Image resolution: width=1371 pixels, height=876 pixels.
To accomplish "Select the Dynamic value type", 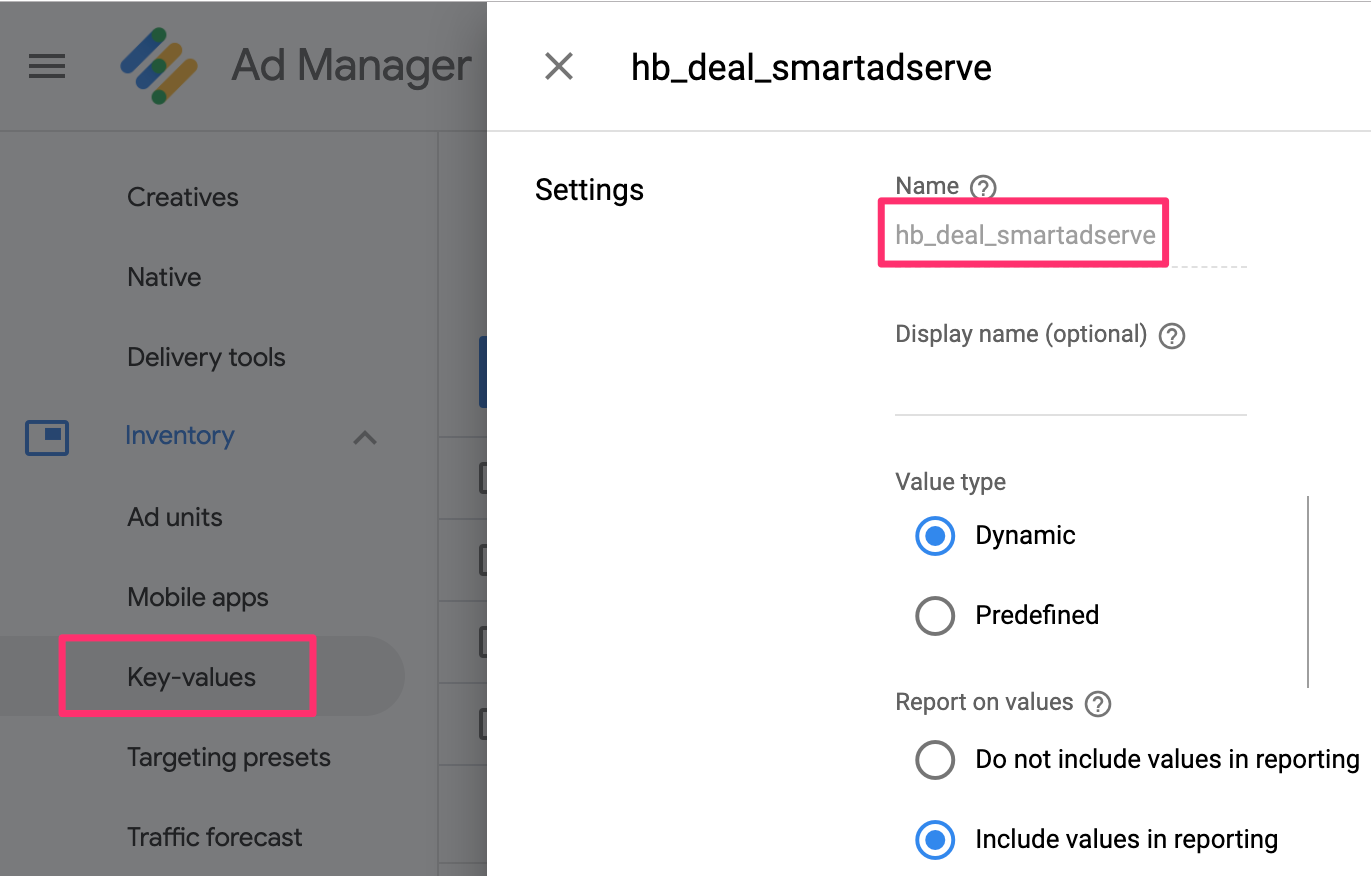I will [935, 536].
